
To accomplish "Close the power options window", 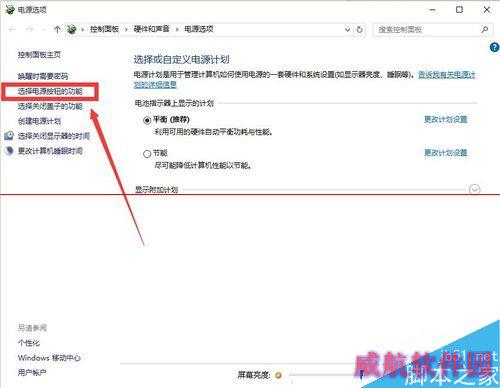I will [487, 10].
